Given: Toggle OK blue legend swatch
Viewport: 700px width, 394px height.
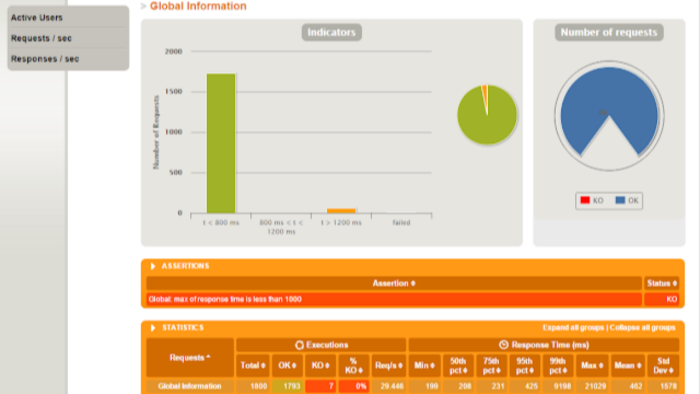Looking at the screenshot, I should coord(620,200).
